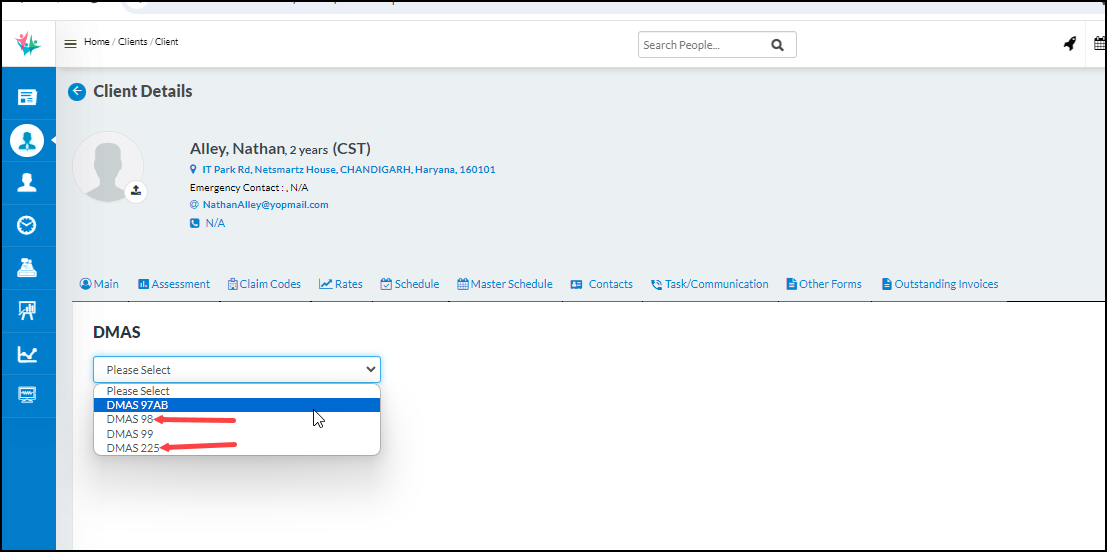This screenshot has width=1107, height=552.
Task: Click the line chart icon in sidebar
Action: (27, 354)
